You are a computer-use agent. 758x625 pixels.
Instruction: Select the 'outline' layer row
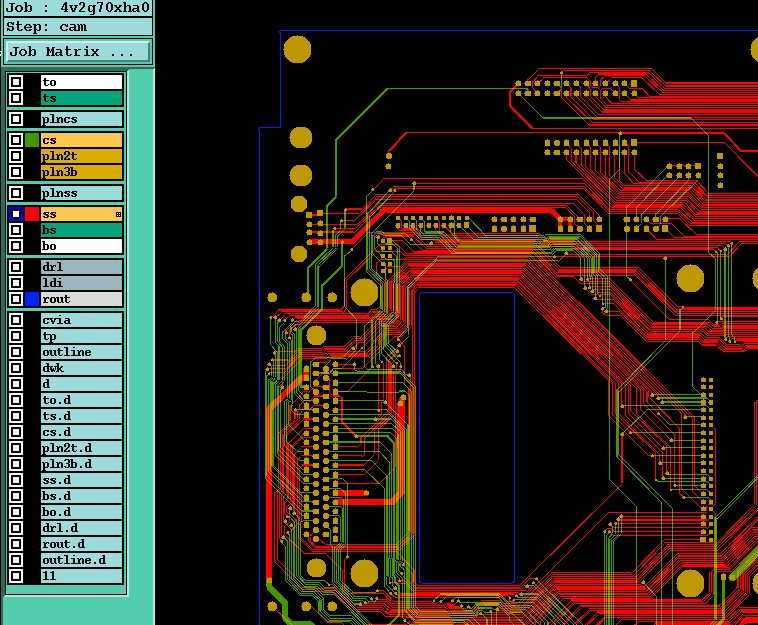(x=81, y=352)
